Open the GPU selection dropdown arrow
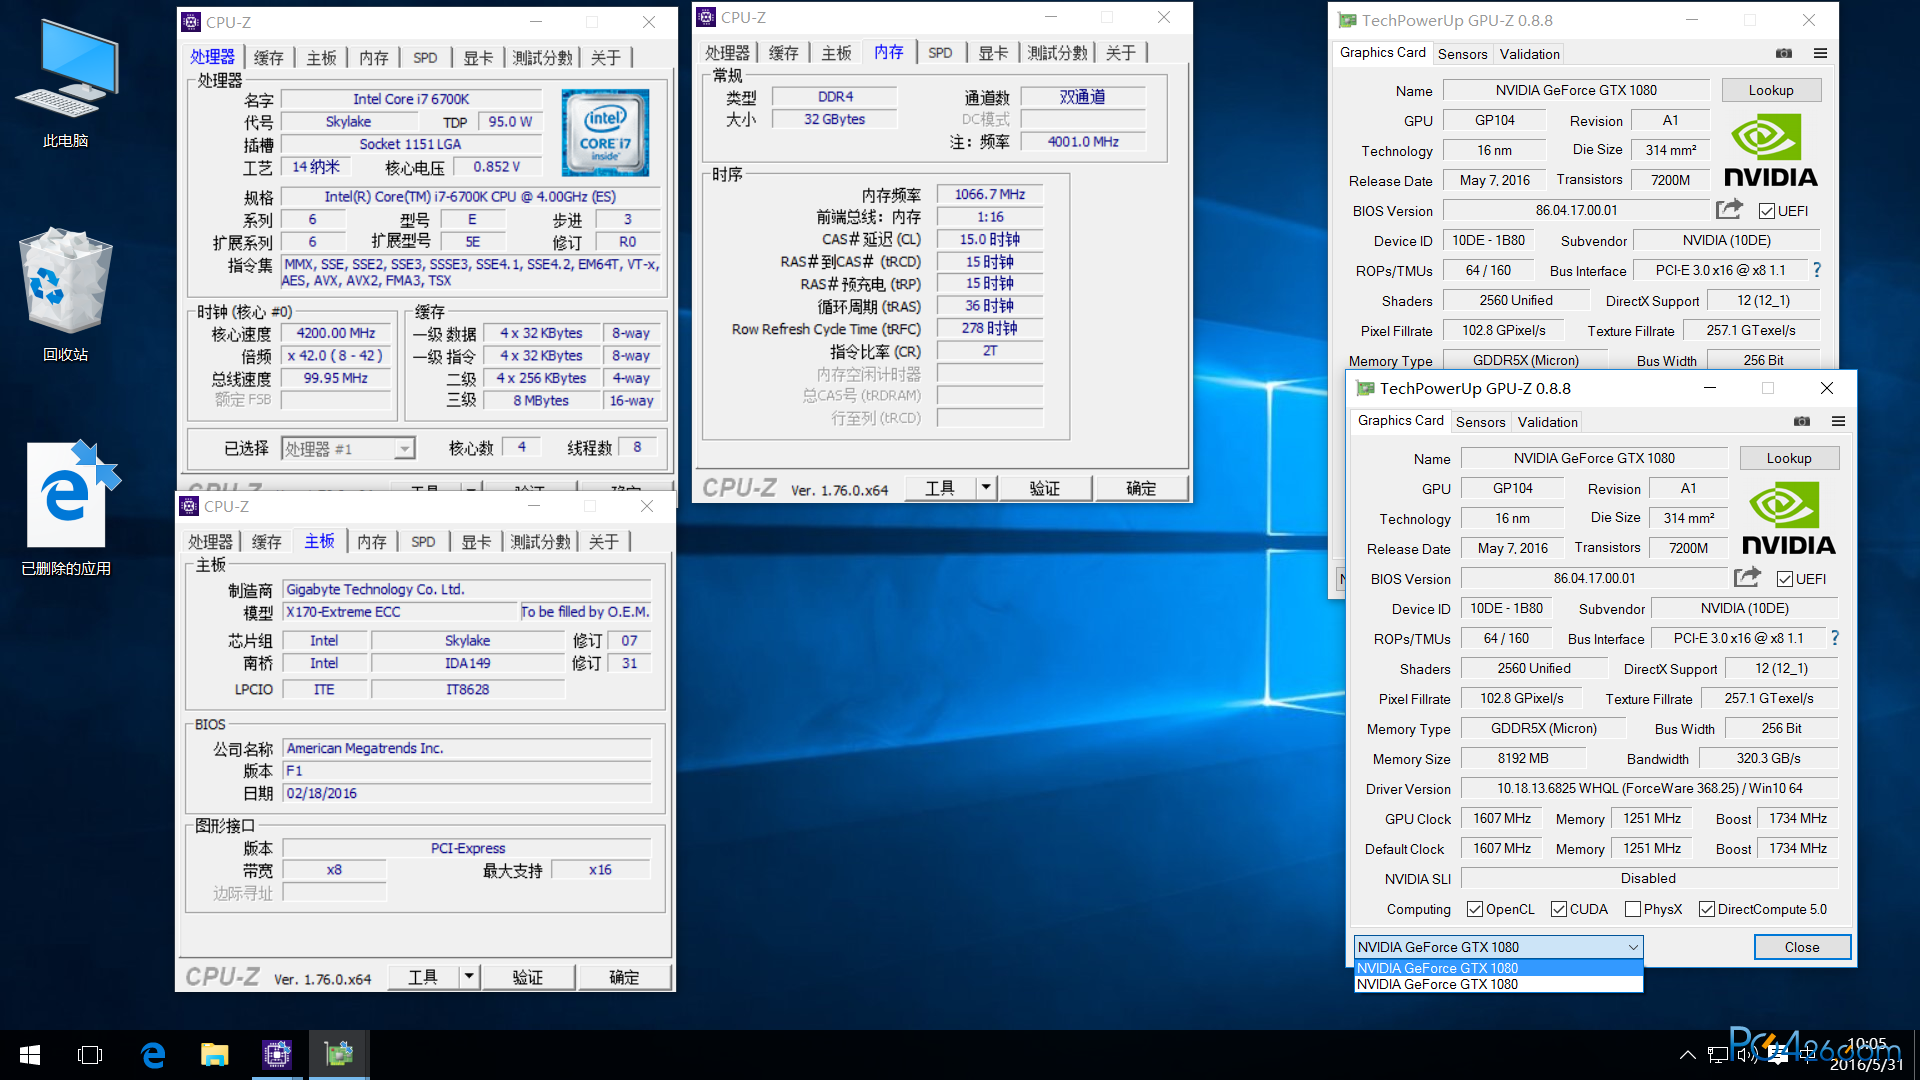Image resolution: width=1920 pixels, height=1080 pixels. pyautogui.click(x=1632, y=947)
